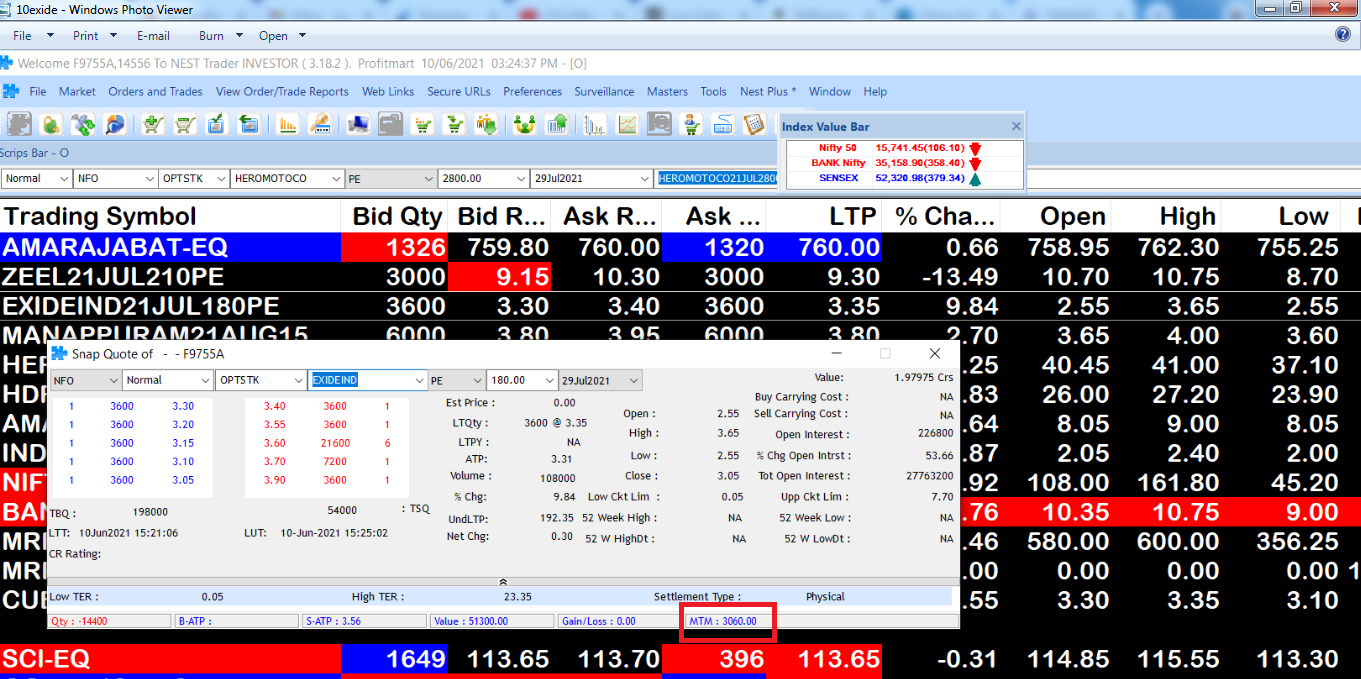Click the Value : 51300.00 status field
Screen dimensions: 1361x679
point(492,621)
